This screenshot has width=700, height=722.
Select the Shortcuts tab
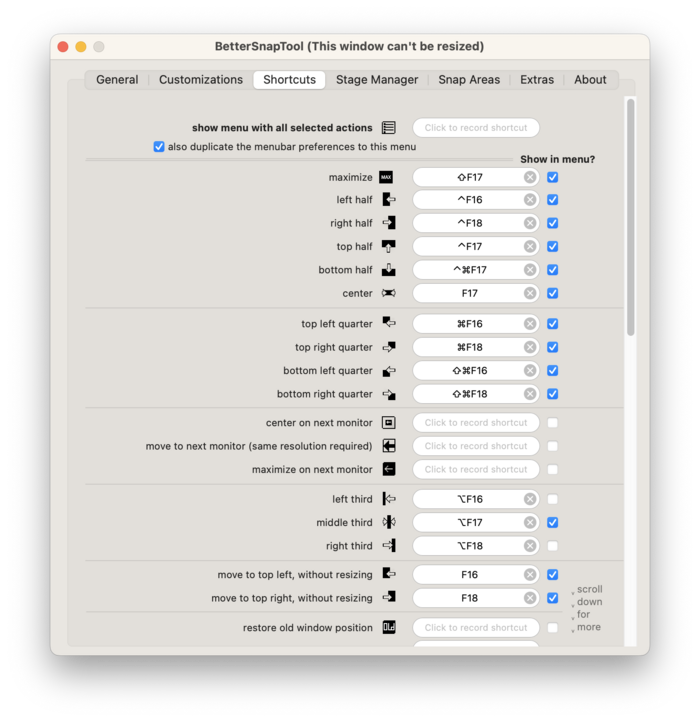click(289, 80)
